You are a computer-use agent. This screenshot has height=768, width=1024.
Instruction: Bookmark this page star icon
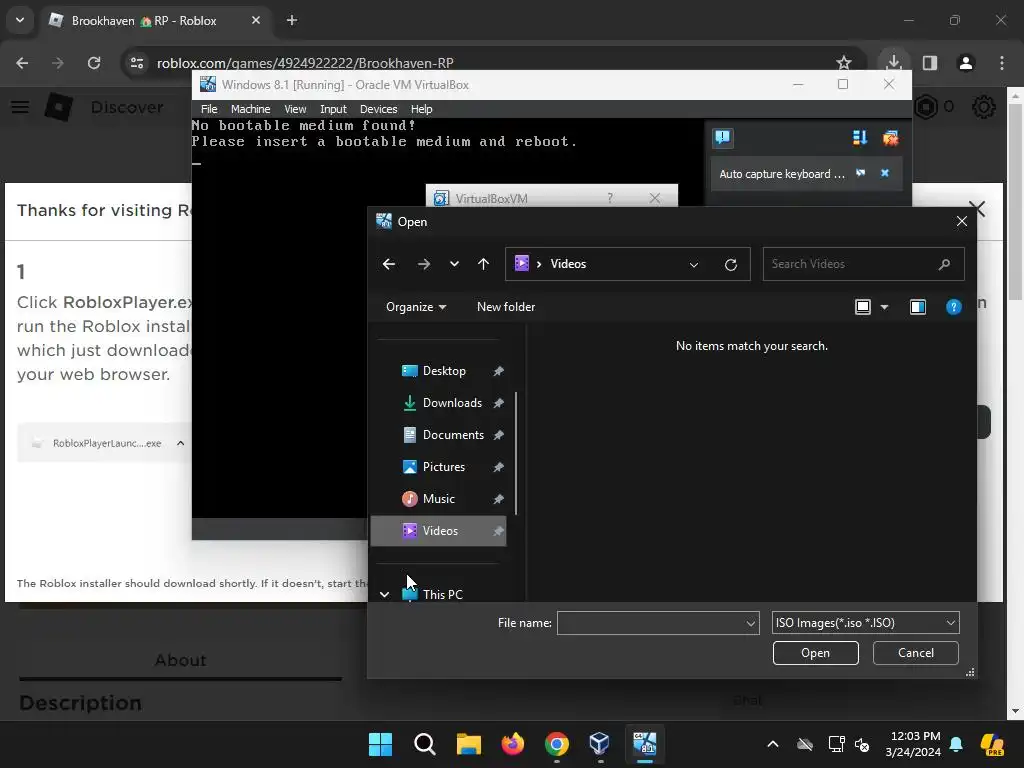(844, 63)
